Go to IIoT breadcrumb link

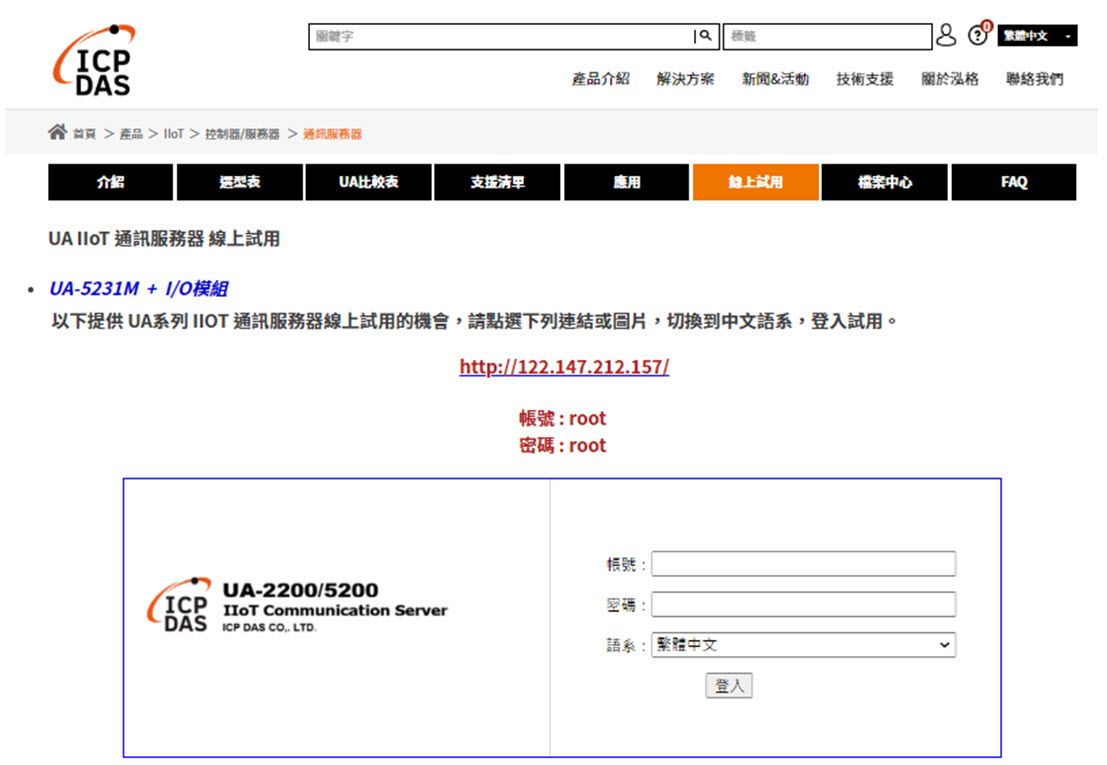pos(174,134)
